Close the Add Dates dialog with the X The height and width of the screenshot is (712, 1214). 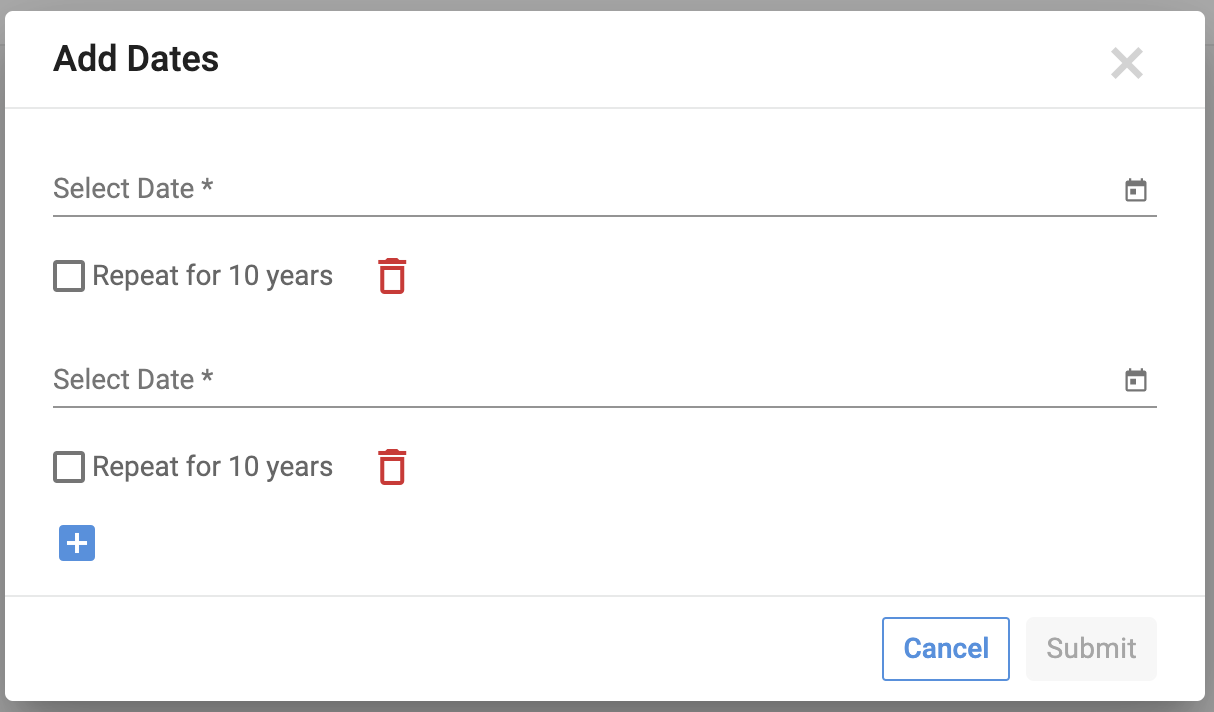(x=1127, y=64)
